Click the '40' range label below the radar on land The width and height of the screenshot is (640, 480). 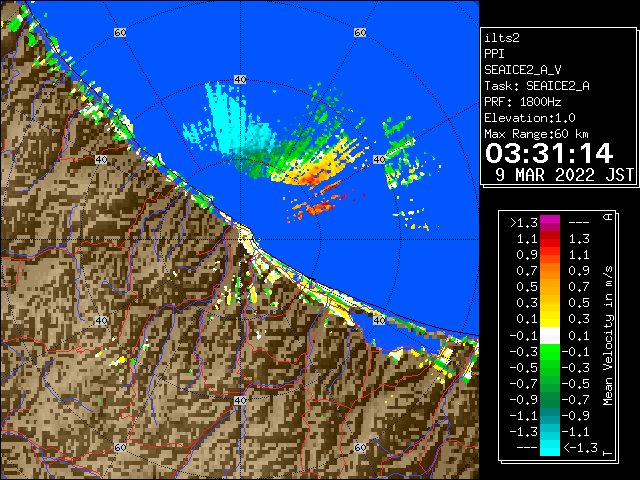pyautogui.click(x=240, y=400)
